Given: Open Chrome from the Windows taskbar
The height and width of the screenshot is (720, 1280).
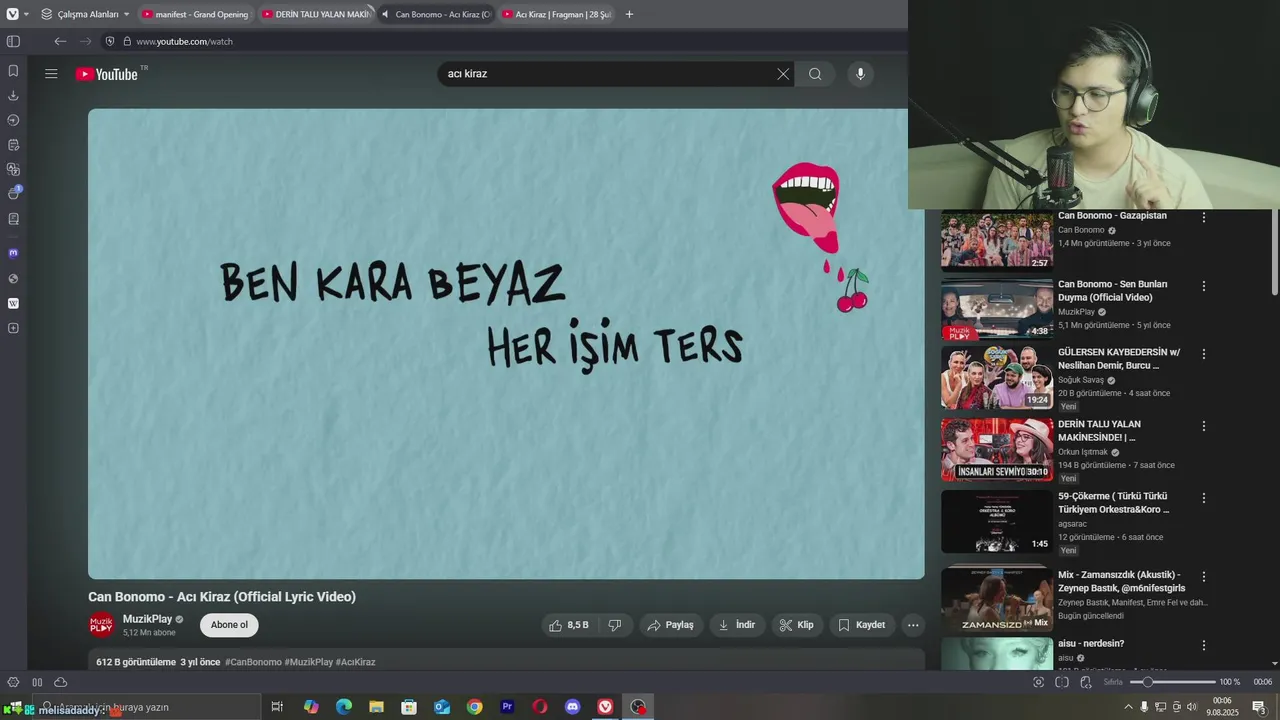Looking at the screenshot, I should pos(474,707).
